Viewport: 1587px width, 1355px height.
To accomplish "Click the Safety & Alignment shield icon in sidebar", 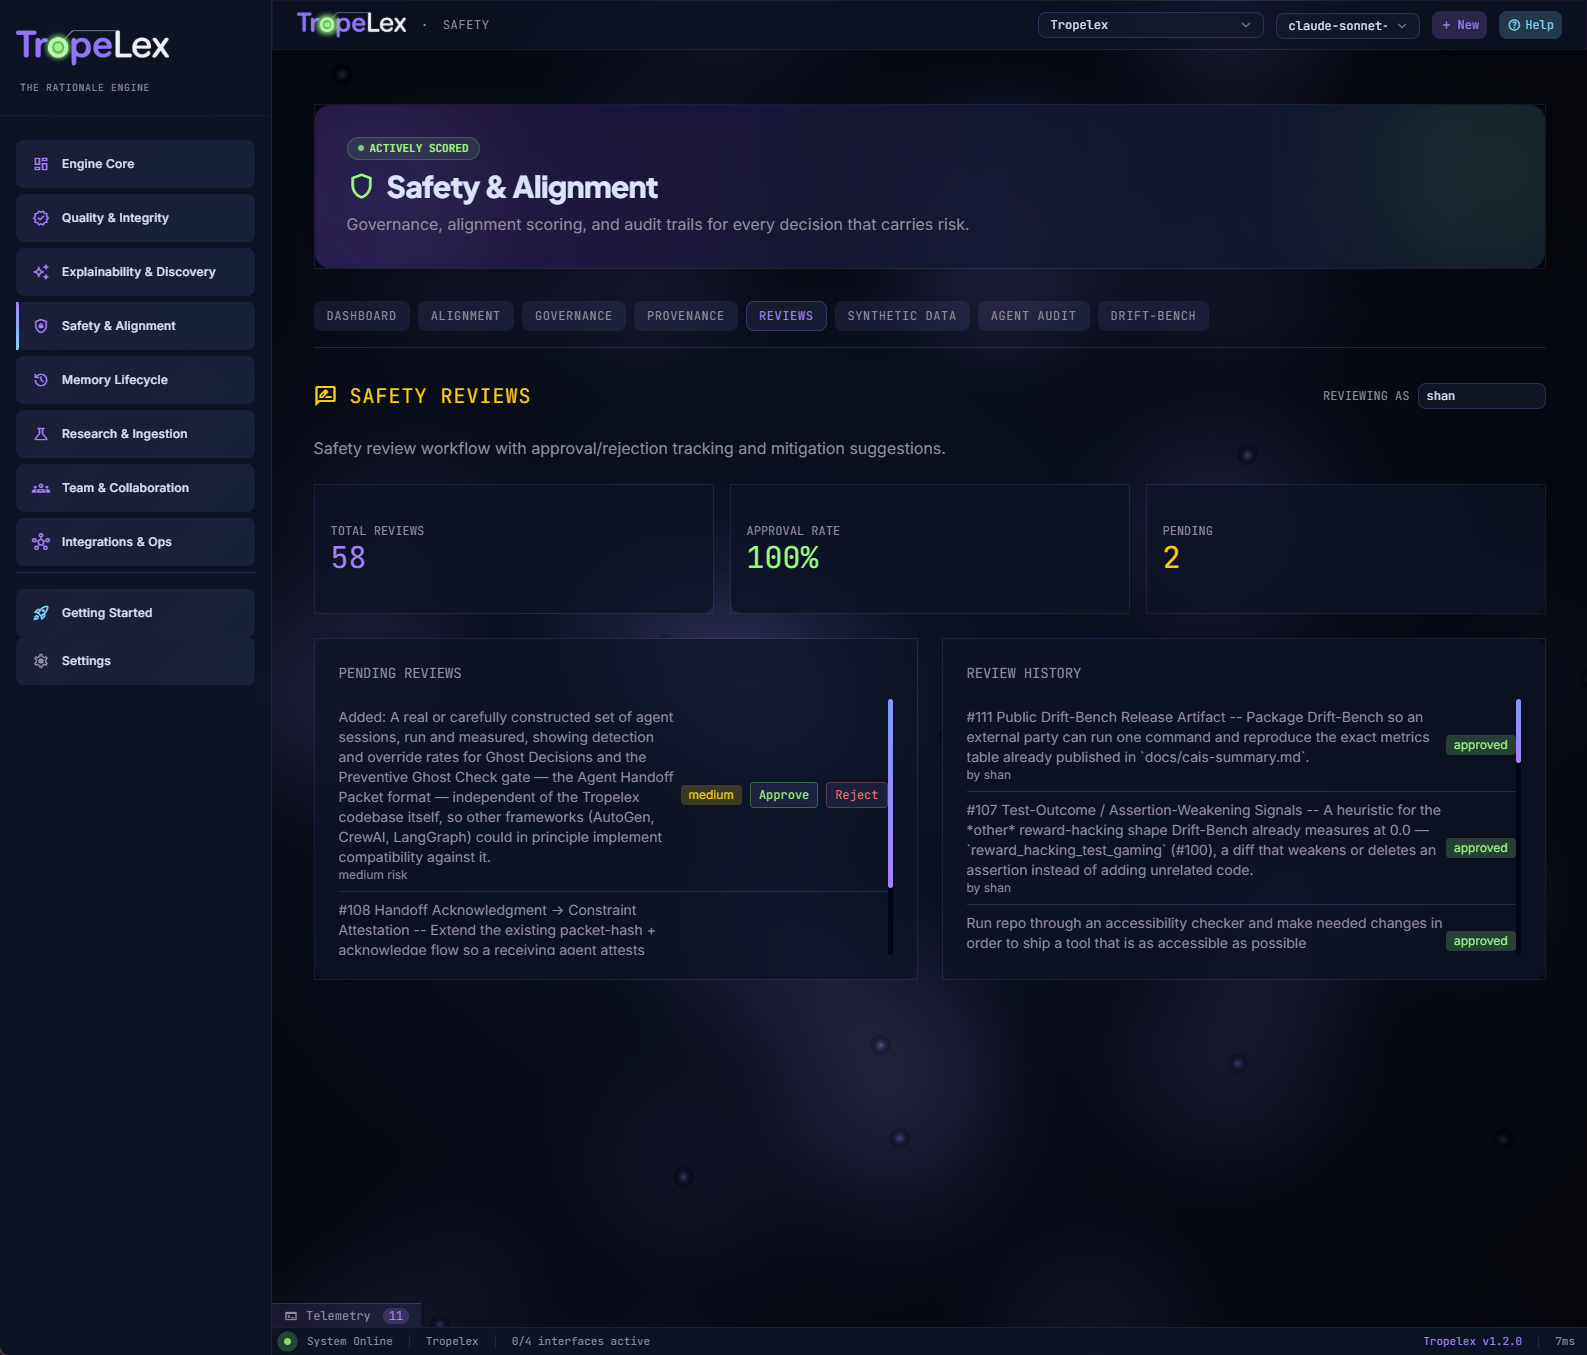I will coord(41,326).
